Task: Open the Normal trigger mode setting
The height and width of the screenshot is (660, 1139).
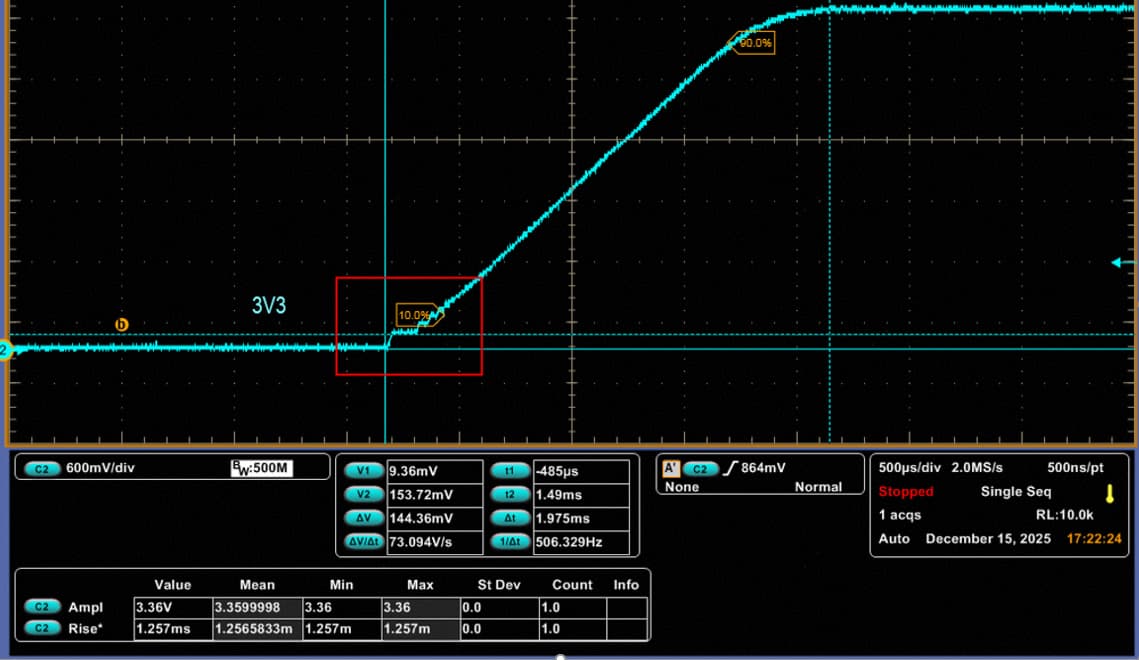Action: coord(818,487)
